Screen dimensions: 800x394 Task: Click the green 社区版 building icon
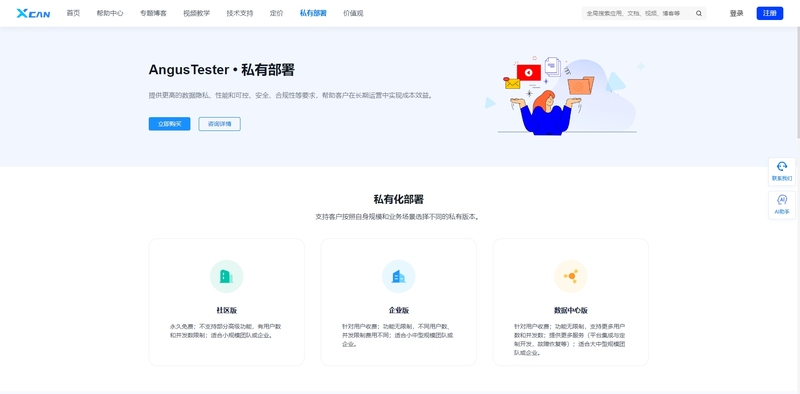(x=226, y=277)
